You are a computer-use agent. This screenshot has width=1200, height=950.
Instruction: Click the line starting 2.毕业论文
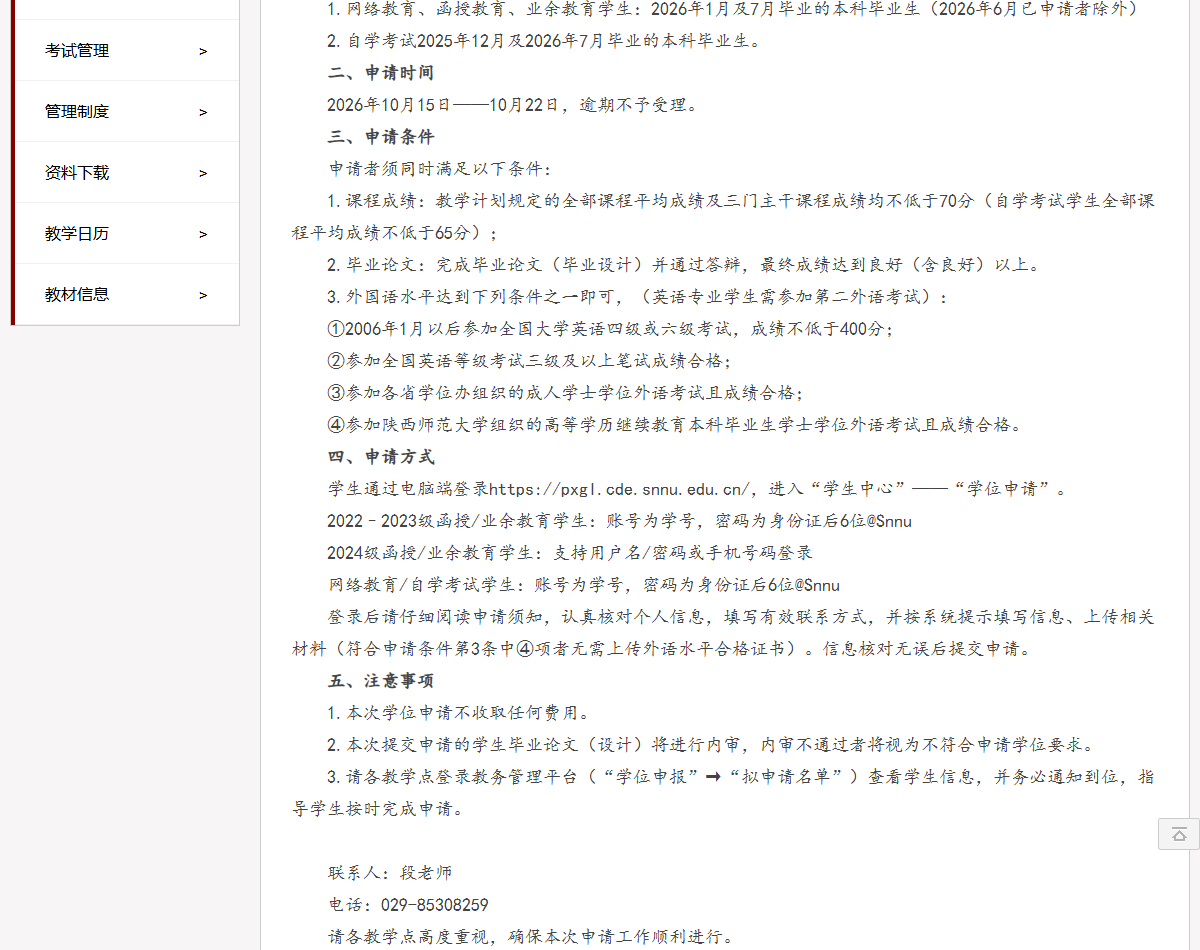(x=684, y=265)
